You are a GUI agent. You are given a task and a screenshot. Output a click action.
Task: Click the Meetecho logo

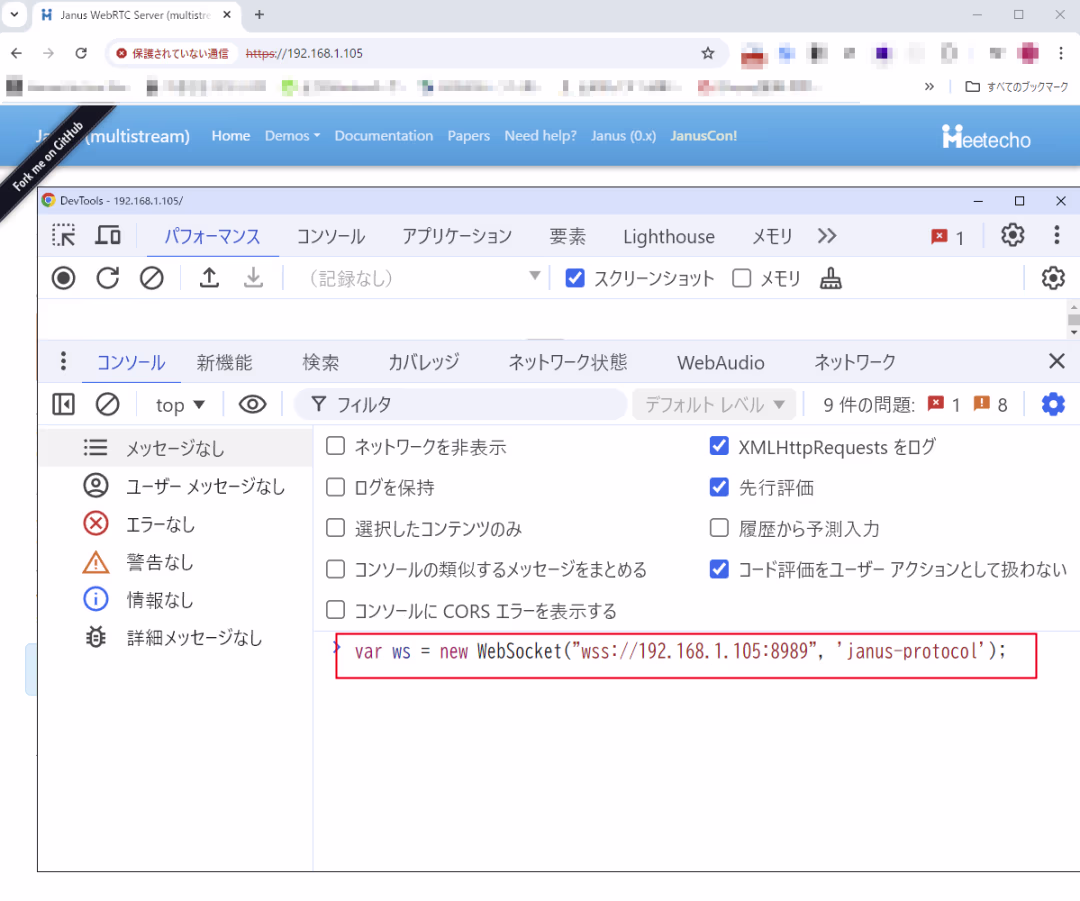coord(986,137)
